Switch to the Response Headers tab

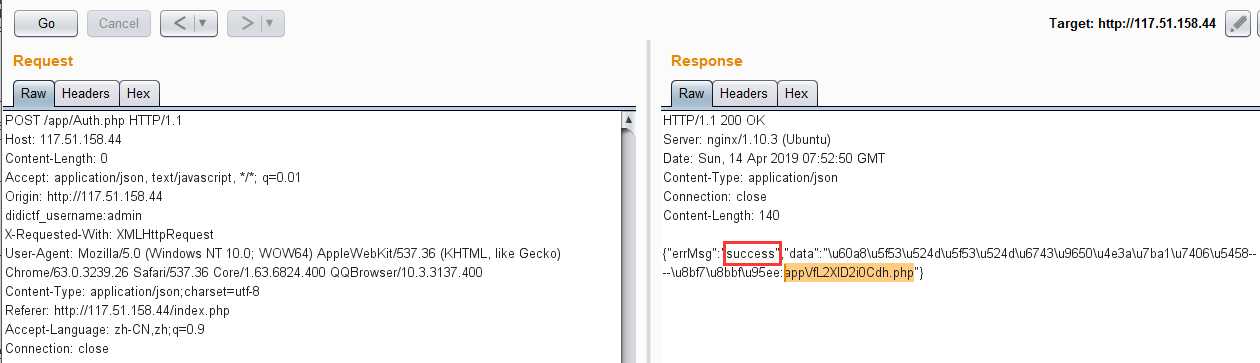[744, 93]
